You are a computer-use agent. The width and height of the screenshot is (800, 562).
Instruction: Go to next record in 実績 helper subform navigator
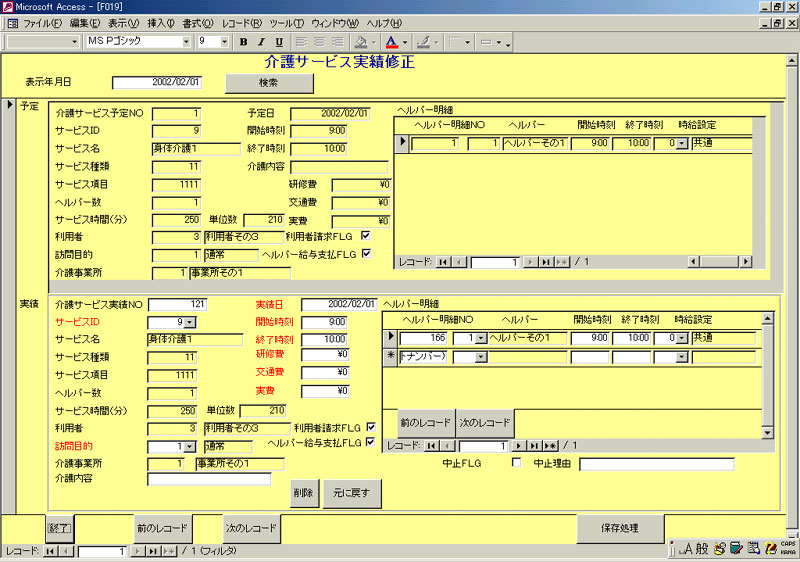click(518, 446)
